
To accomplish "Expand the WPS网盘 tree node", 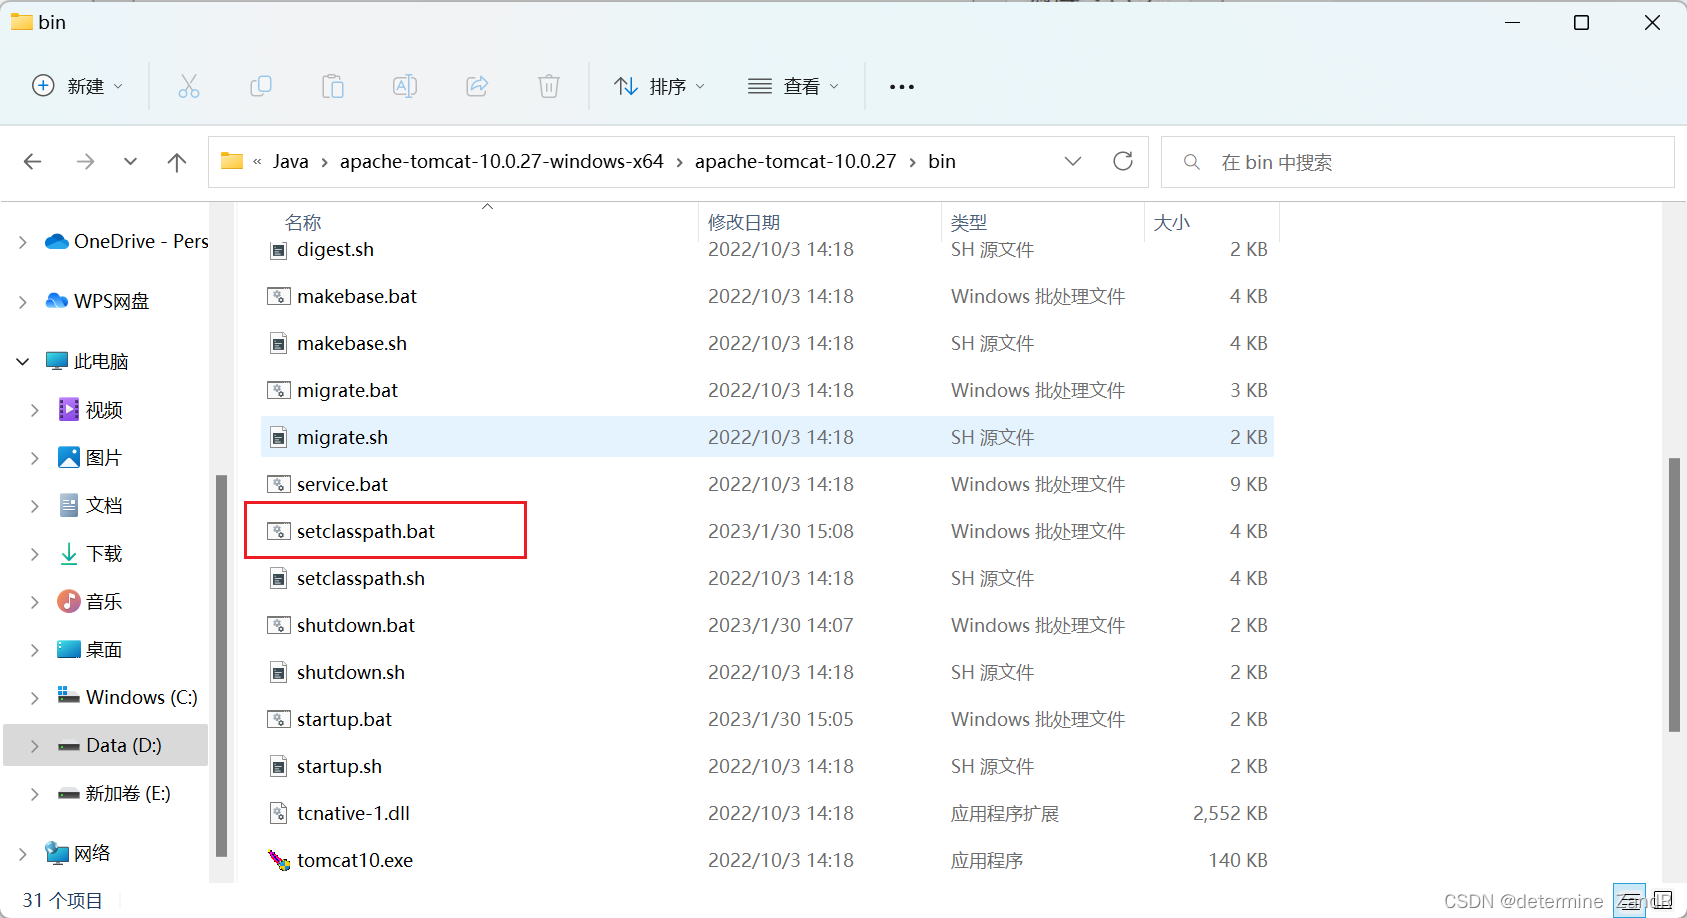I will tap(22, 302).
